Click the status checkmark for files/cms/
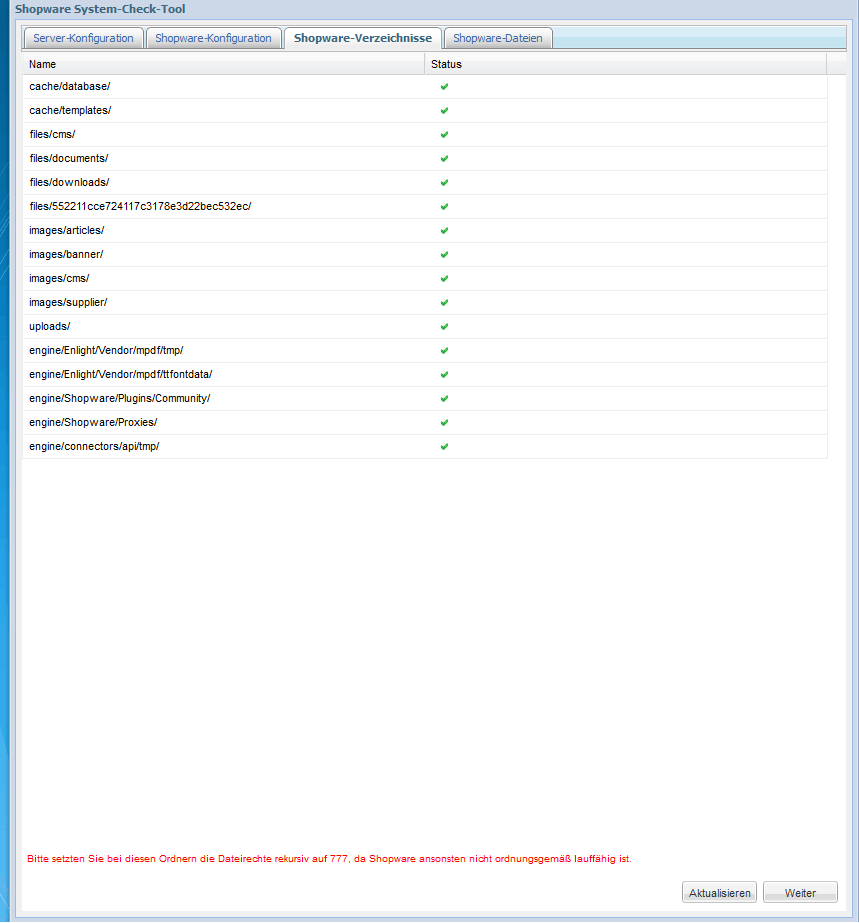859x923 pixels. coord(445,135)
